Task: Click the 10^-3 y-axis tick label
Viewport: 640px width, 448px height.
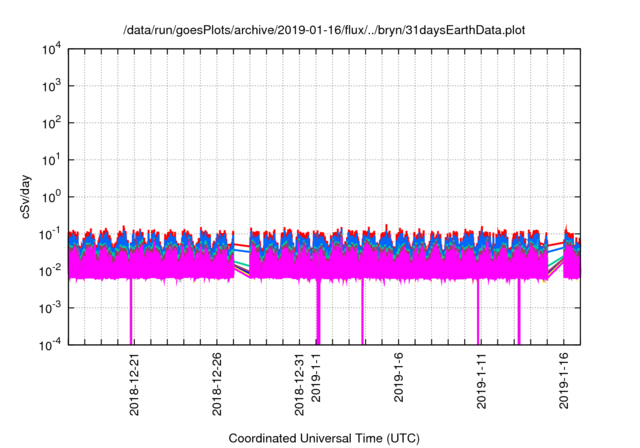Action: tap(50, 308)
